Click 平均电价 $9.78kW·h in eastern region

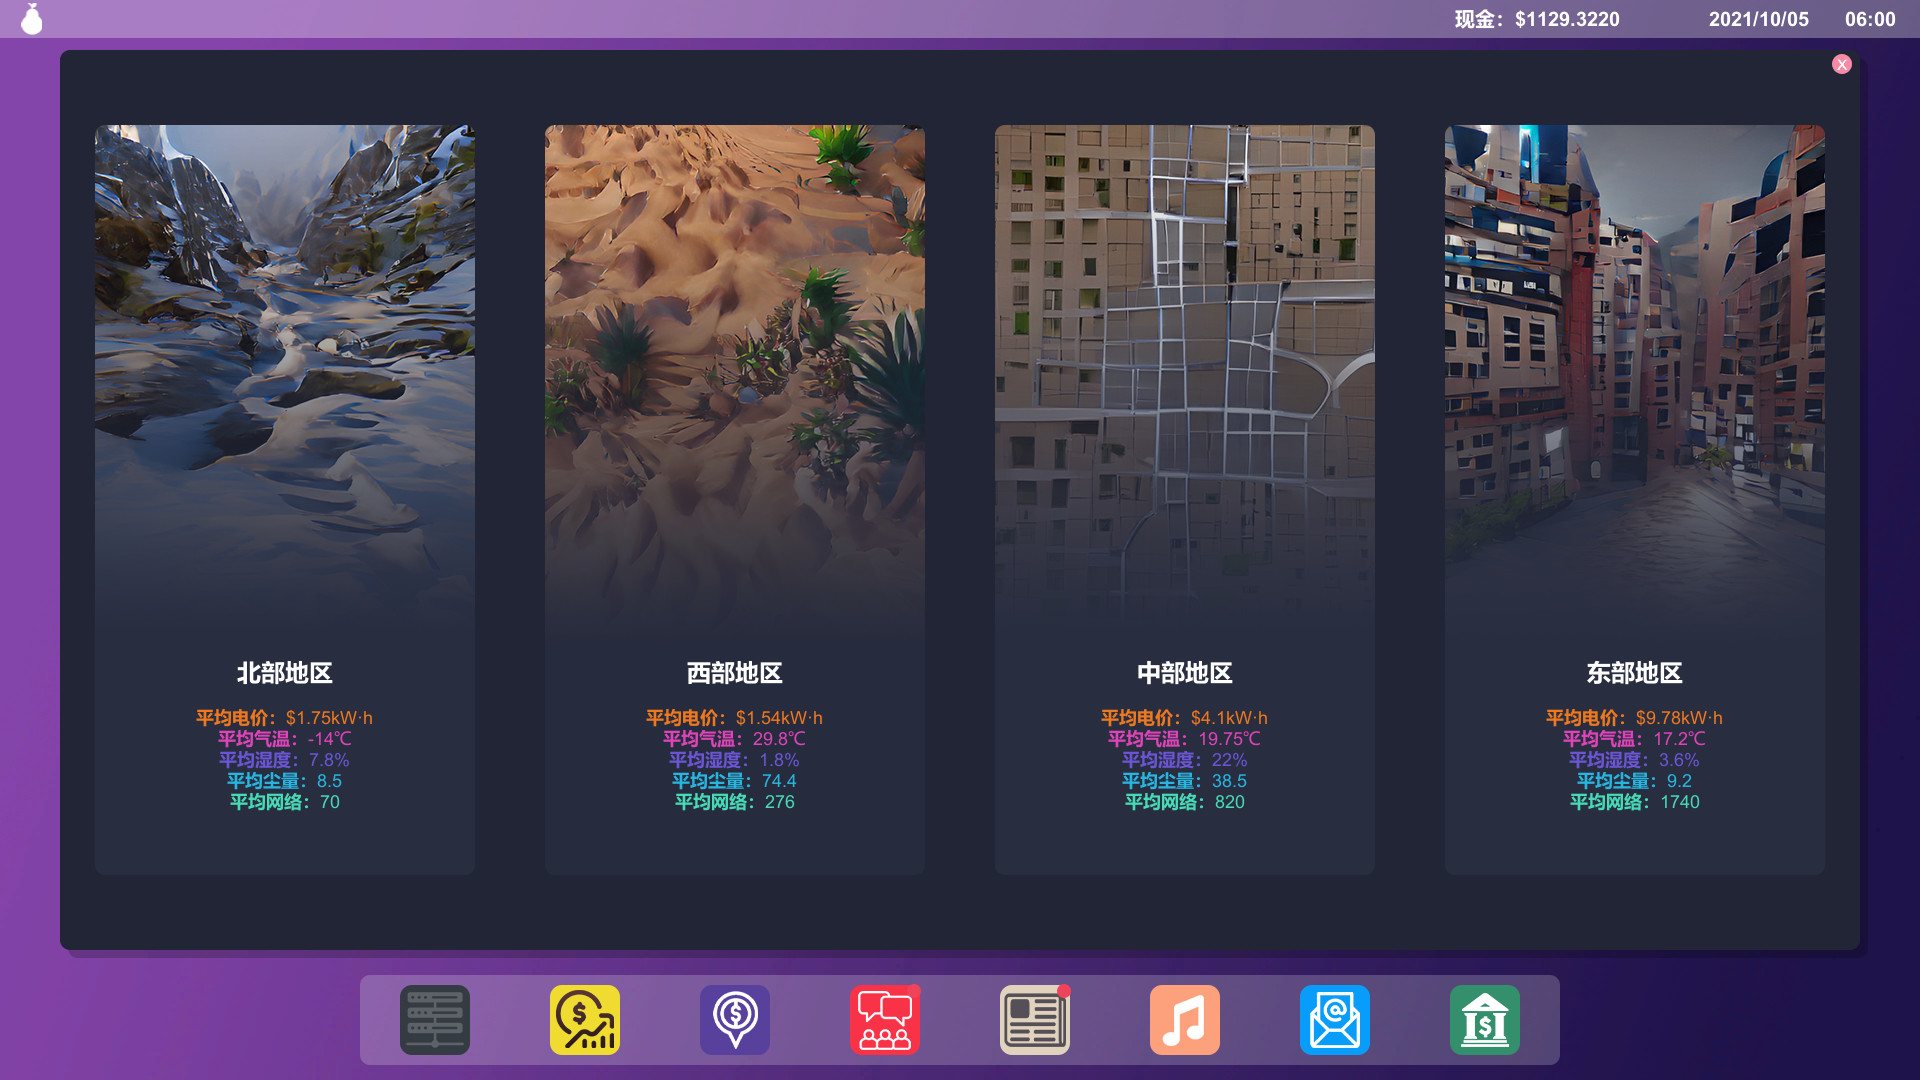pos(1634,717)
